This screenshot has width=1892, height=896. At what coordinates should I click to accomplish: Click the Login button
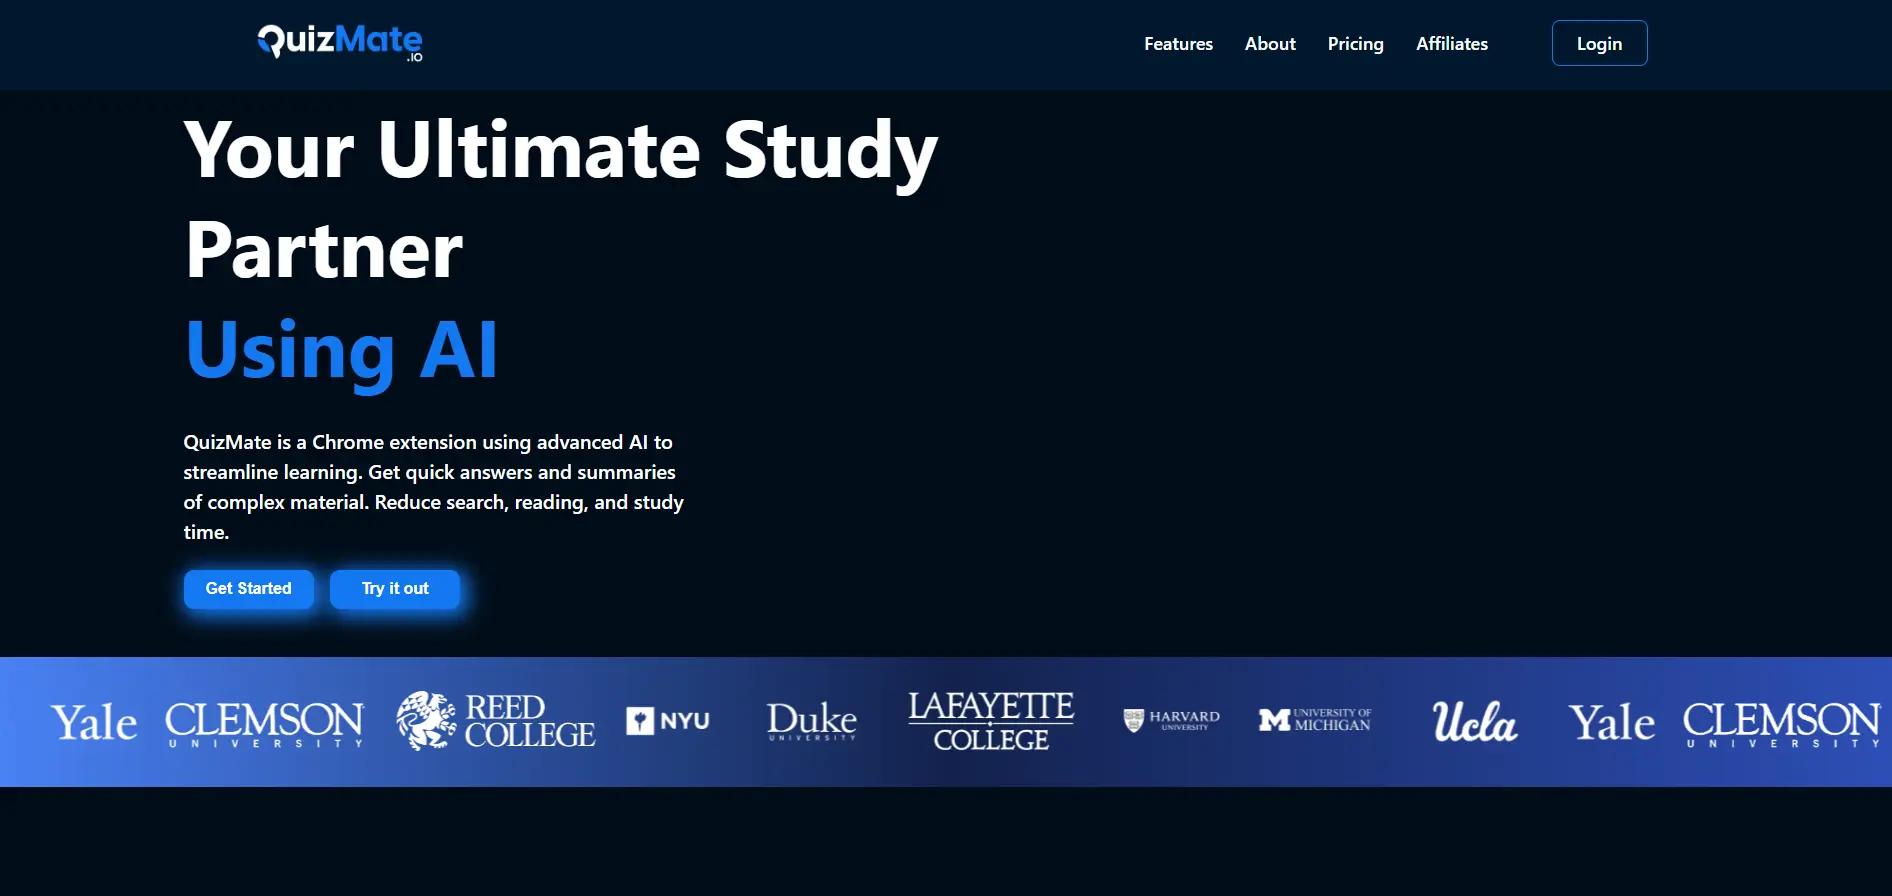(1599, 43)
